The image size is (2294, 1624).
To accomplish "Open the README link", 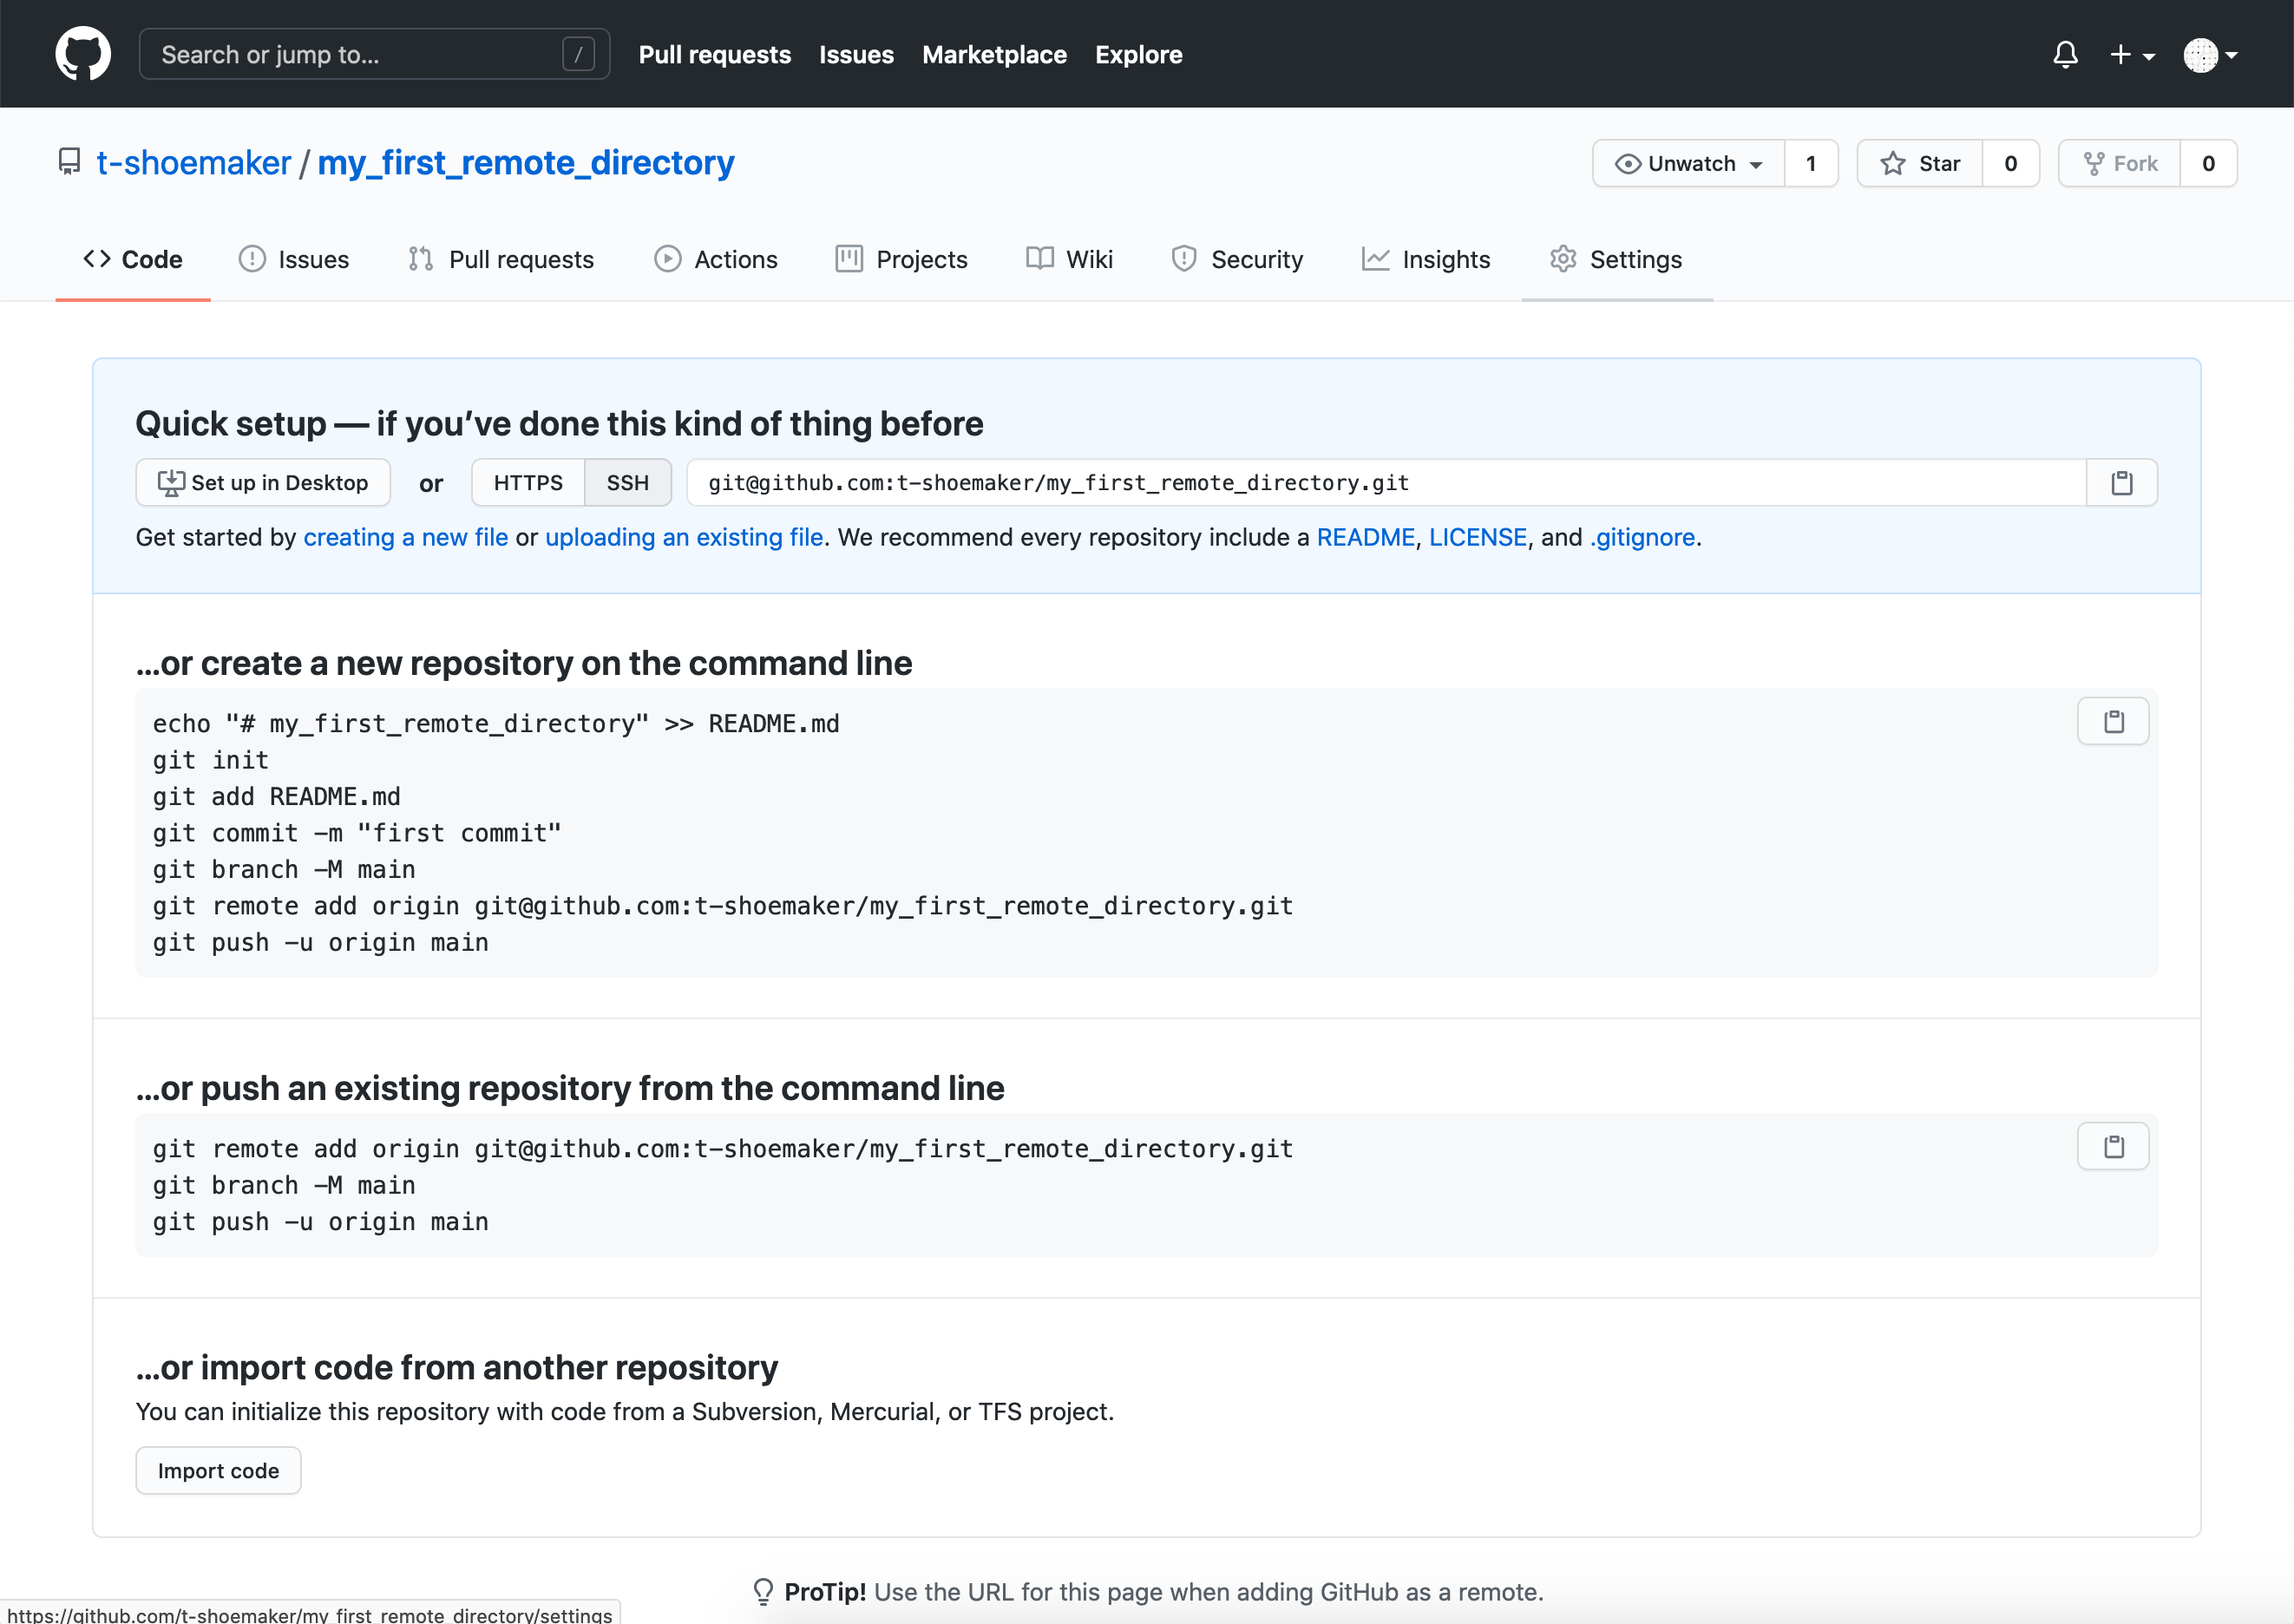I will 1366,538.
